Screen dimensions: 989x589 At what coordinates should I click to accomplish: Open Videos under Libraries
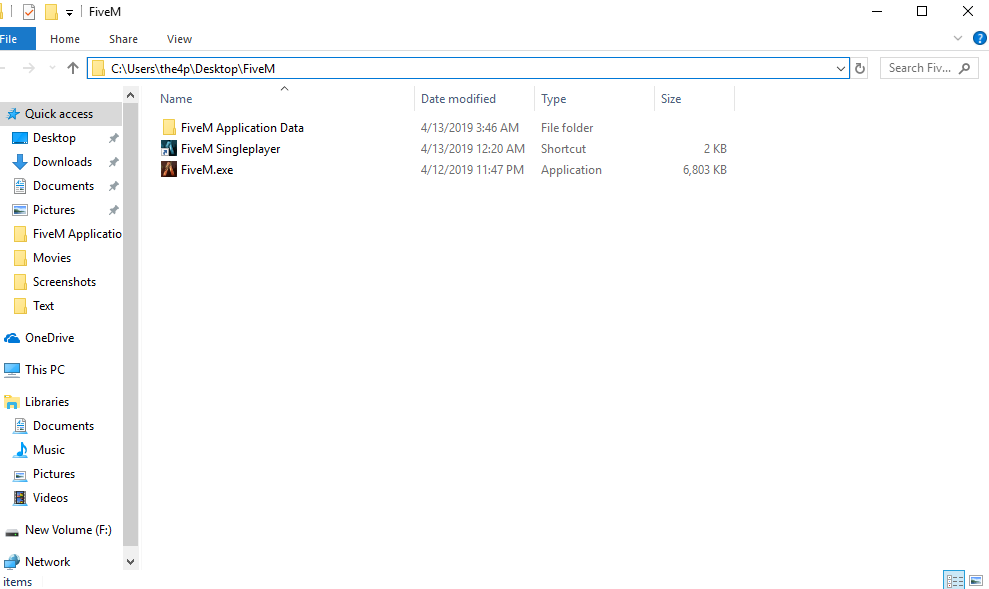tap(50, 498)
